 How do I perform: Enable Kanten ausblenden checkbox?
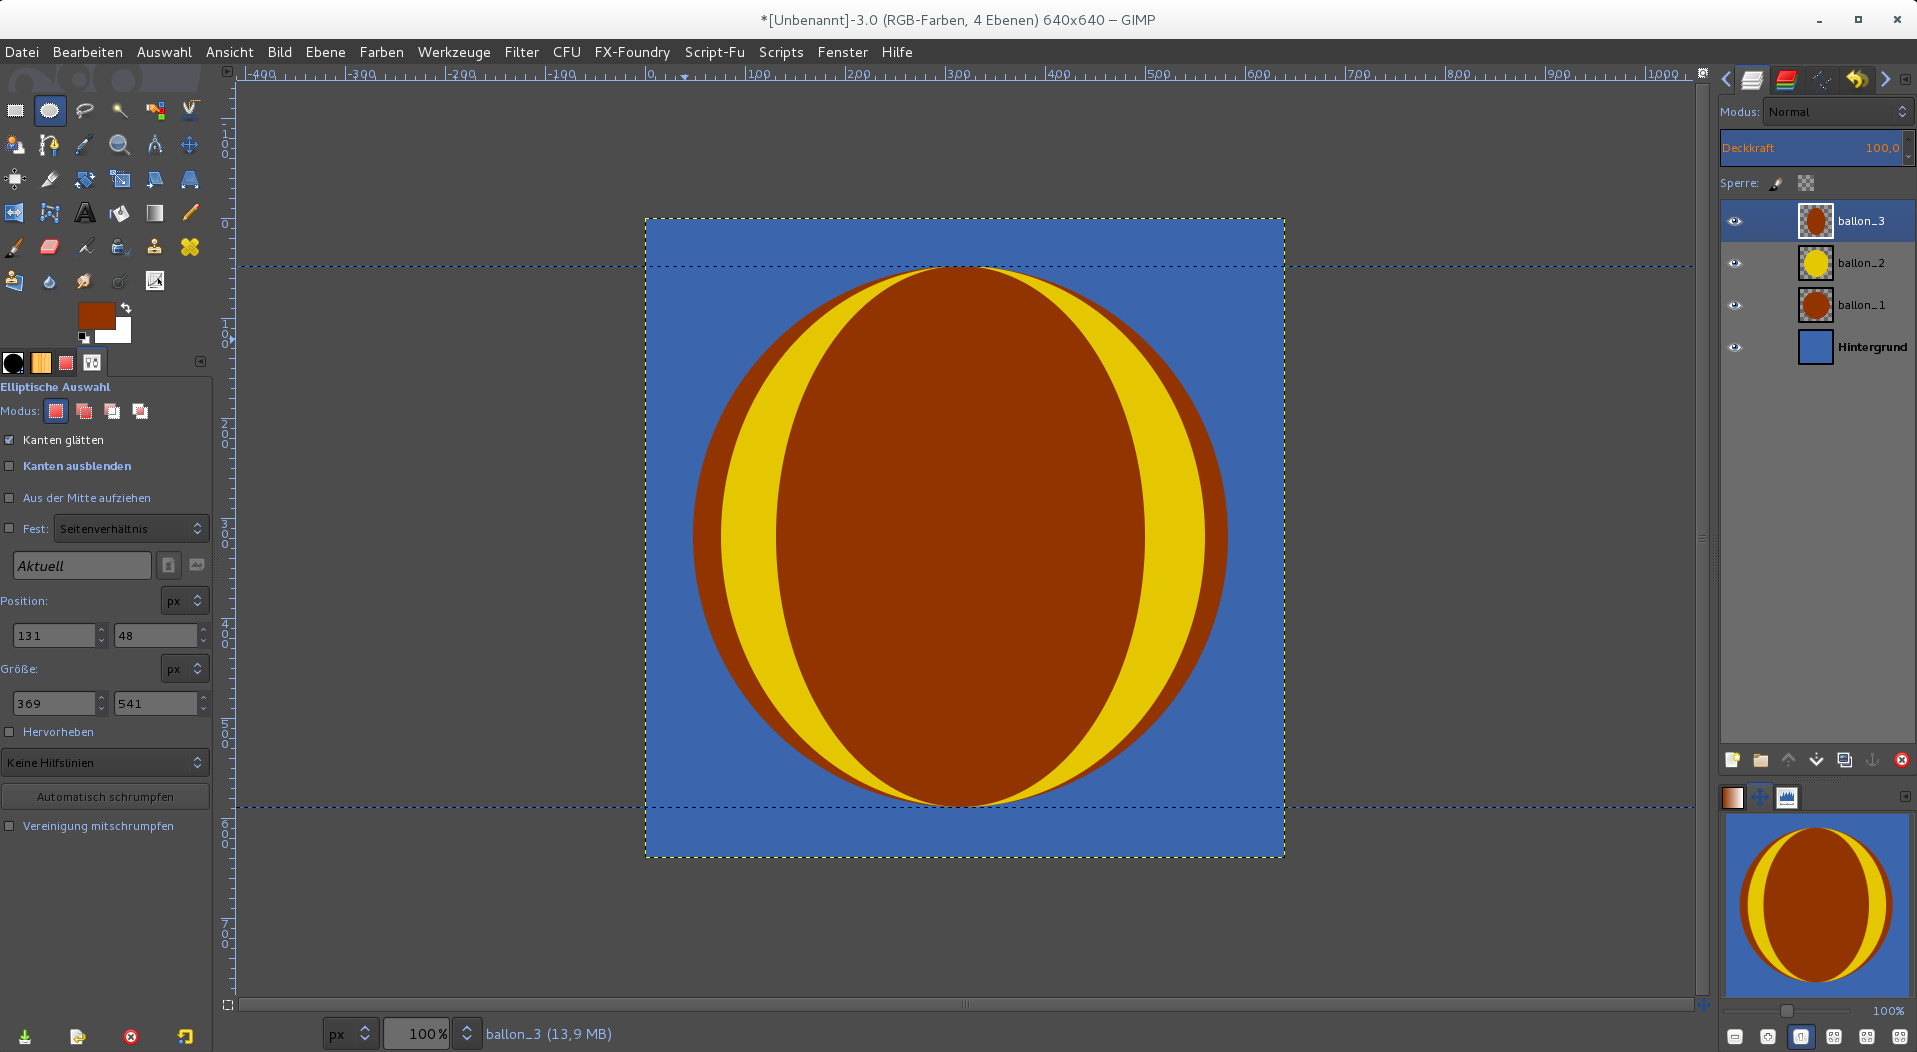click(10, 466)
